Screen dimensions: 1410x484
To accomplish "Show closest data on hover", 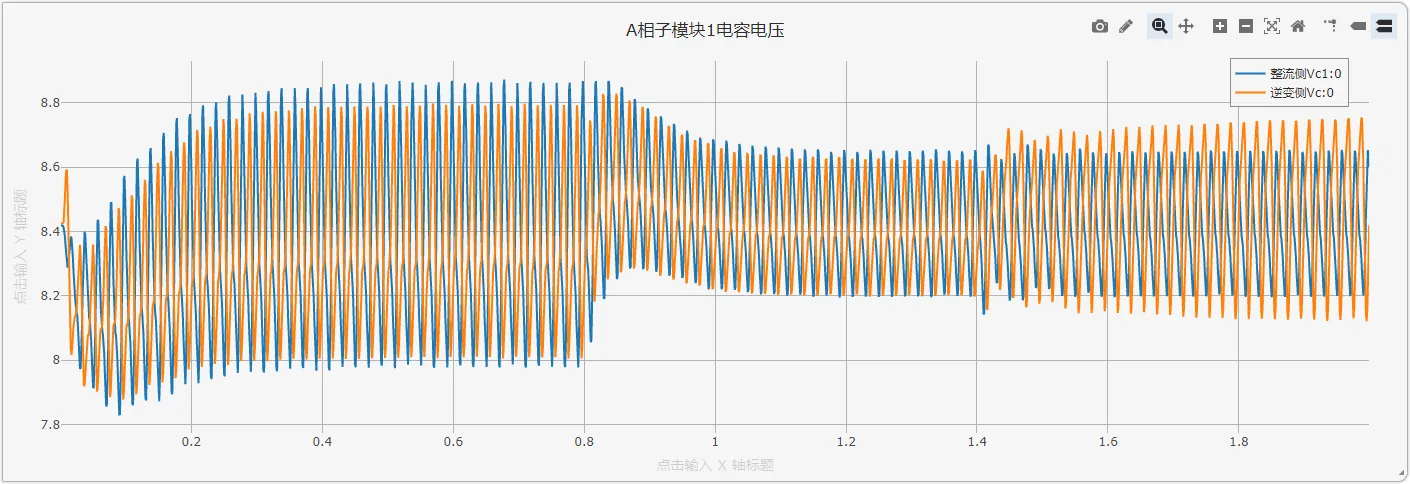I will 1358,27.
